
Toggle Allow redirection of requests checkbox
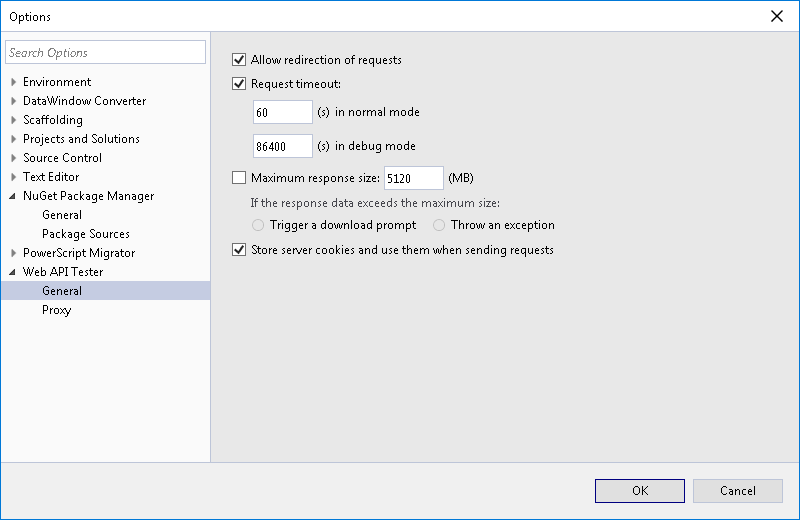(239, 60)
